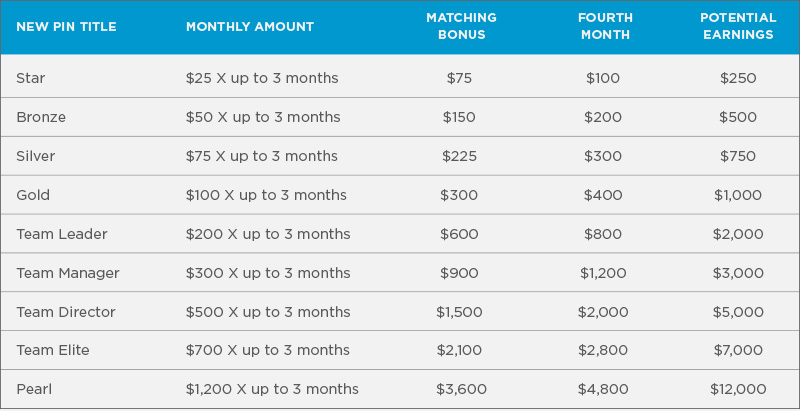Click the $2,100 matching bonus for Team Elite

pyautogui.click(x=459, y=350)
